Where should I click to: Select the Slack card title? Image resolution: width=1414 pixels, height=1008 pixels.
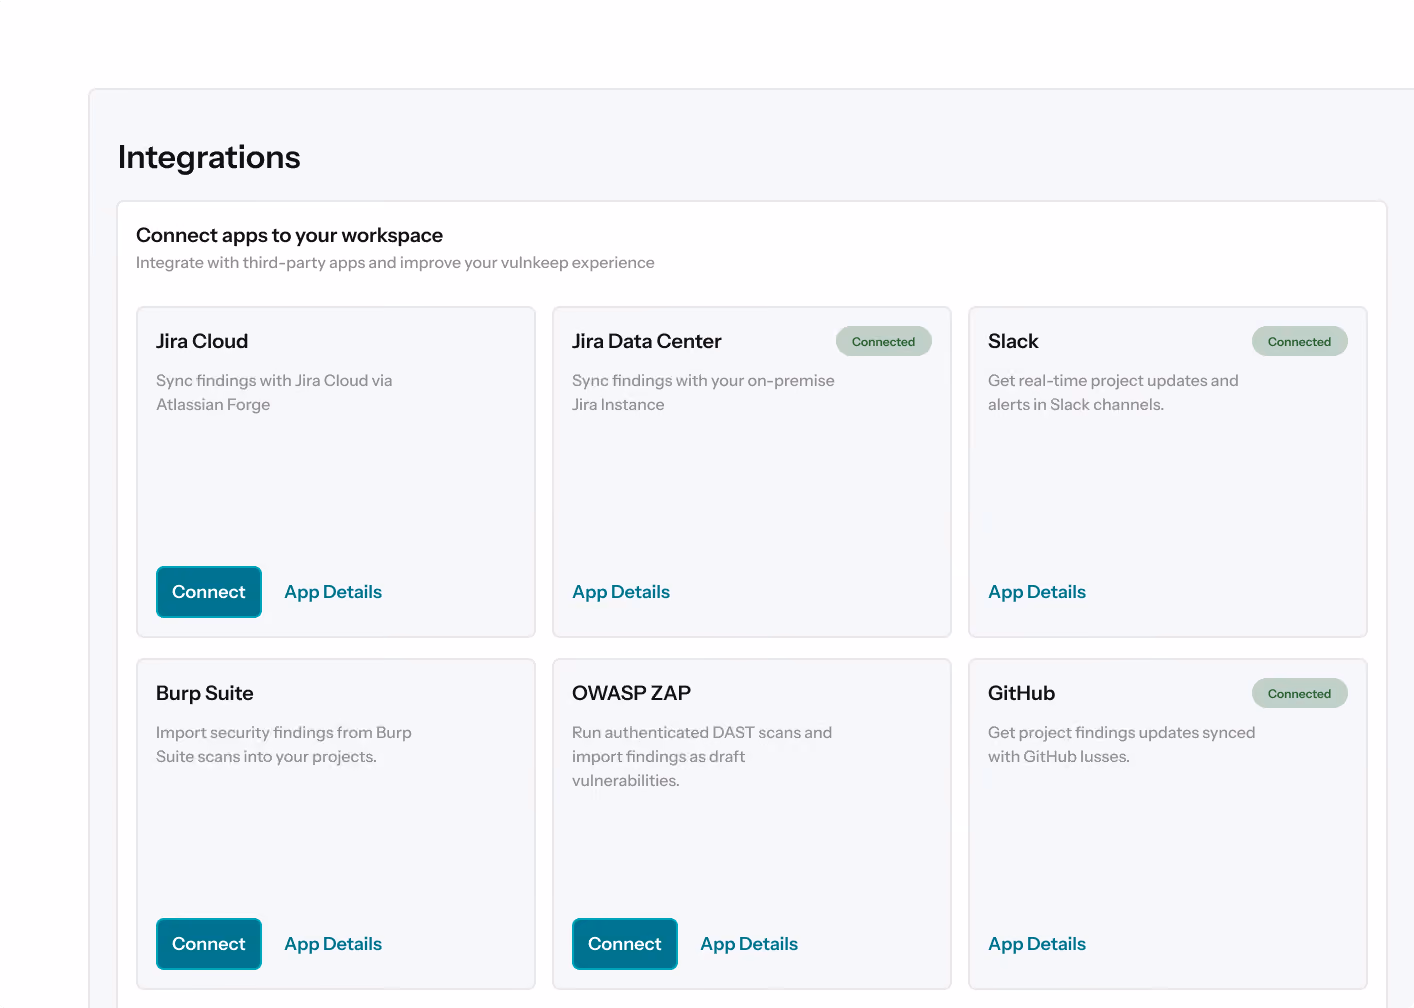pos(1013,341)
